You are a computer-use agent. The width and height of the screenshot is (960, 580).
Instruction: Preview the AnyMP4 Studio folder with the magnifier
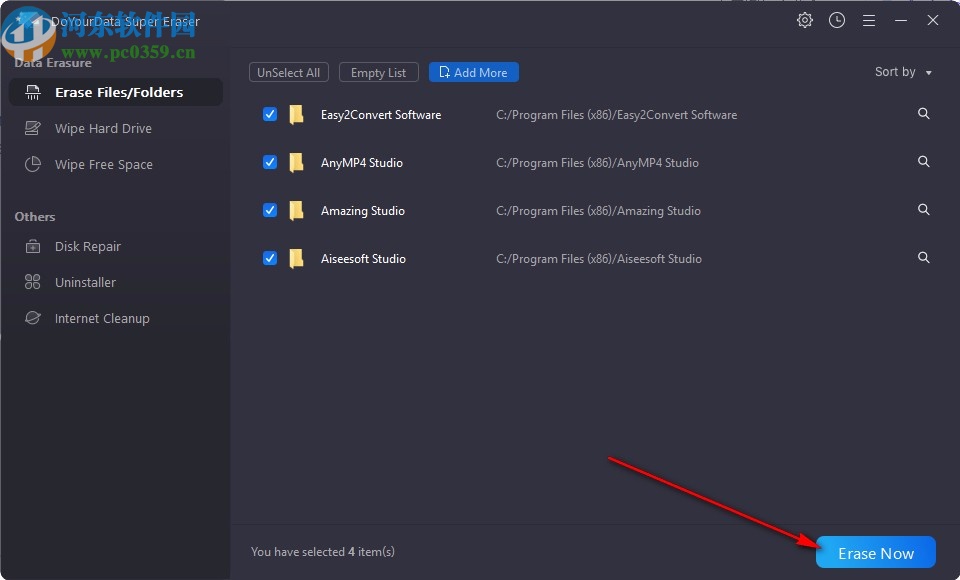tap(923, 161)
